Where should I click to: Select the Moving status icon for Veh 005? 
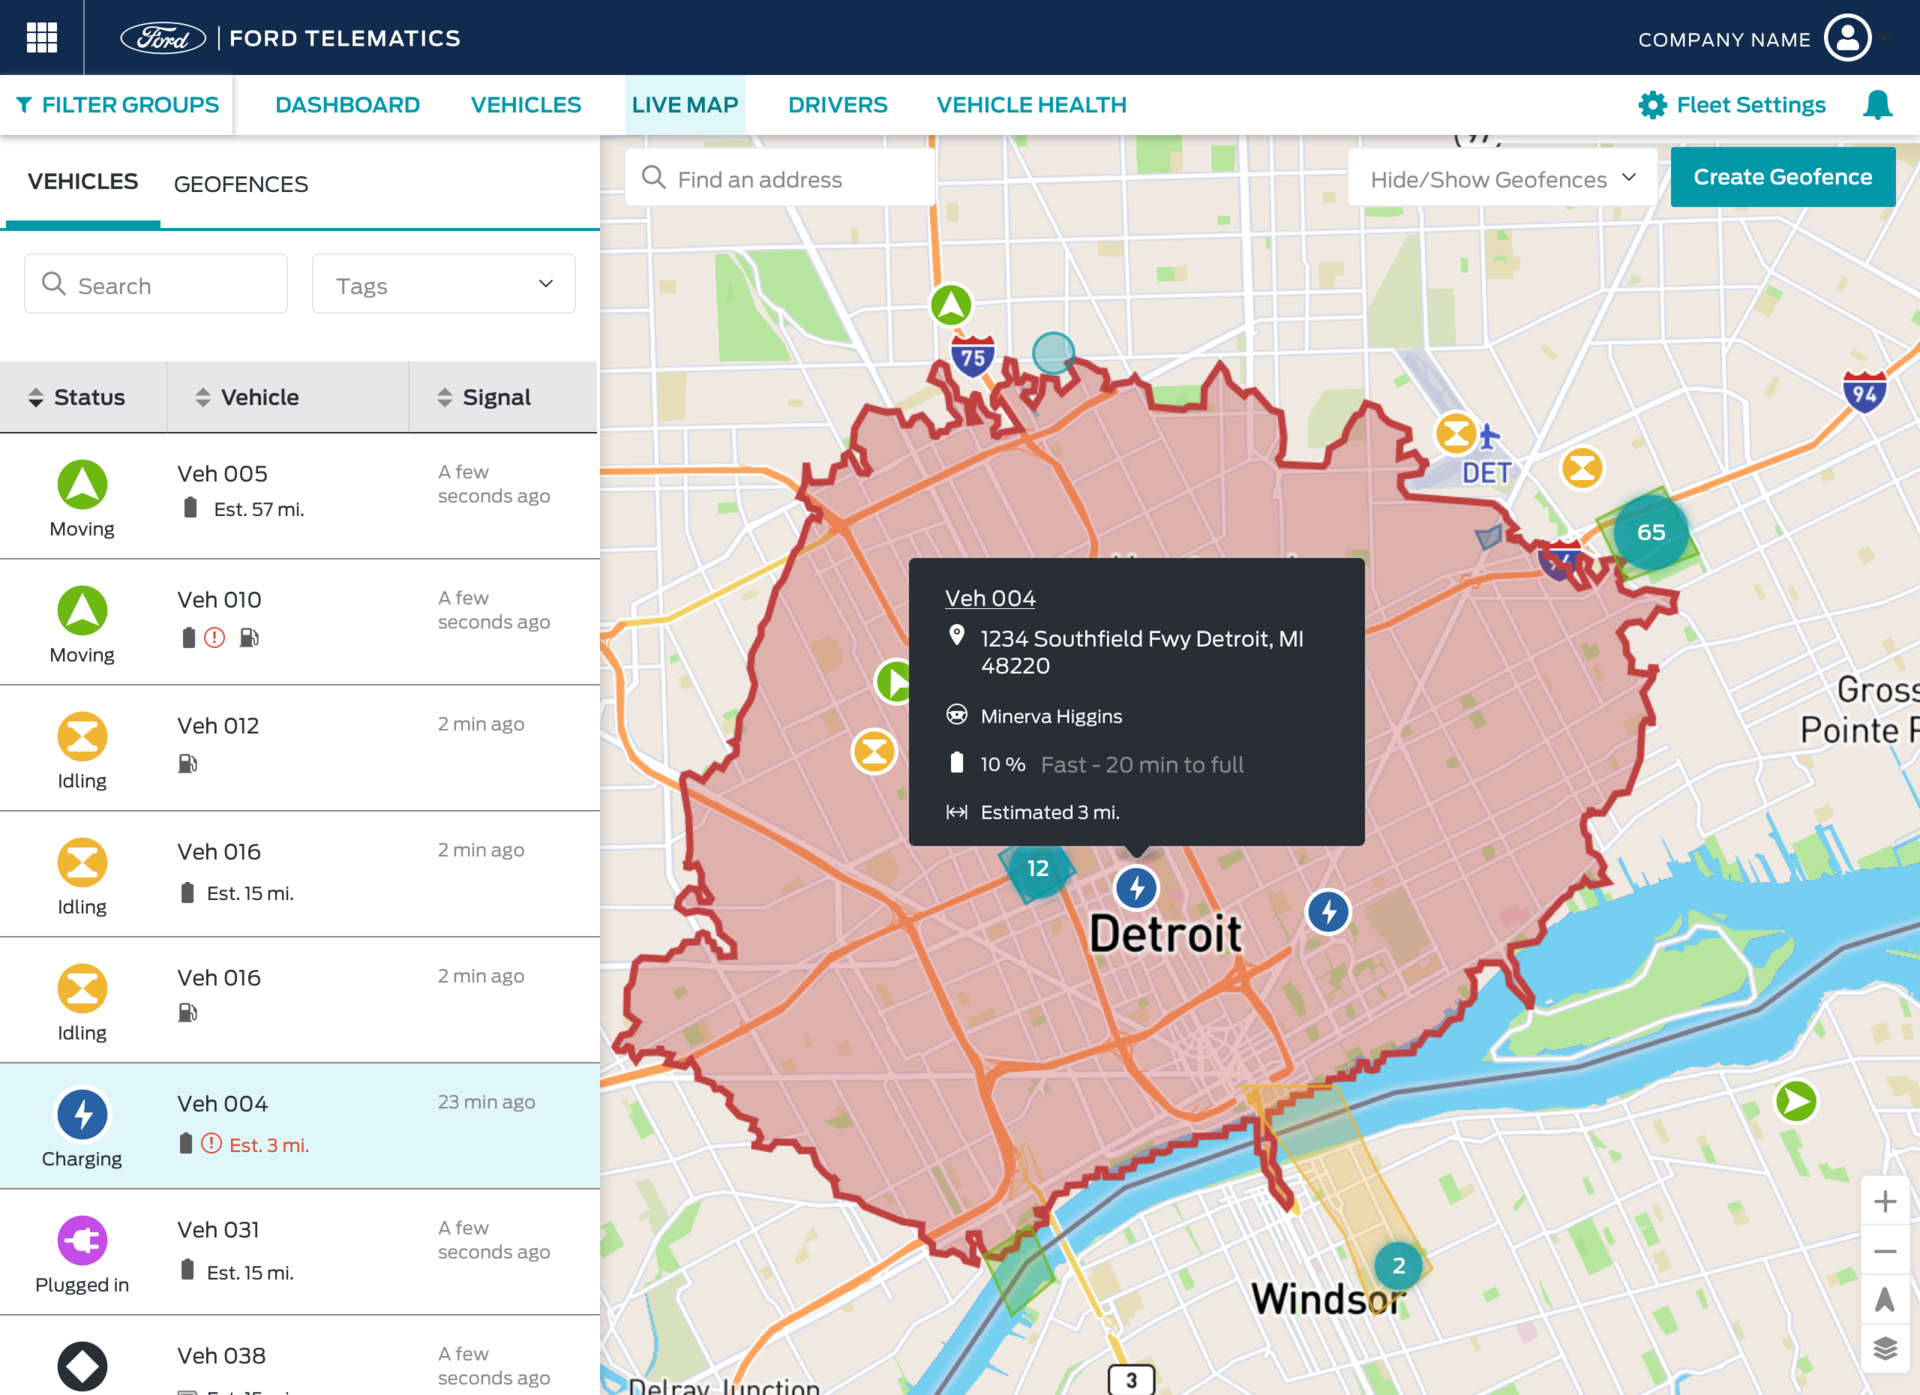[x=83, y=486]
